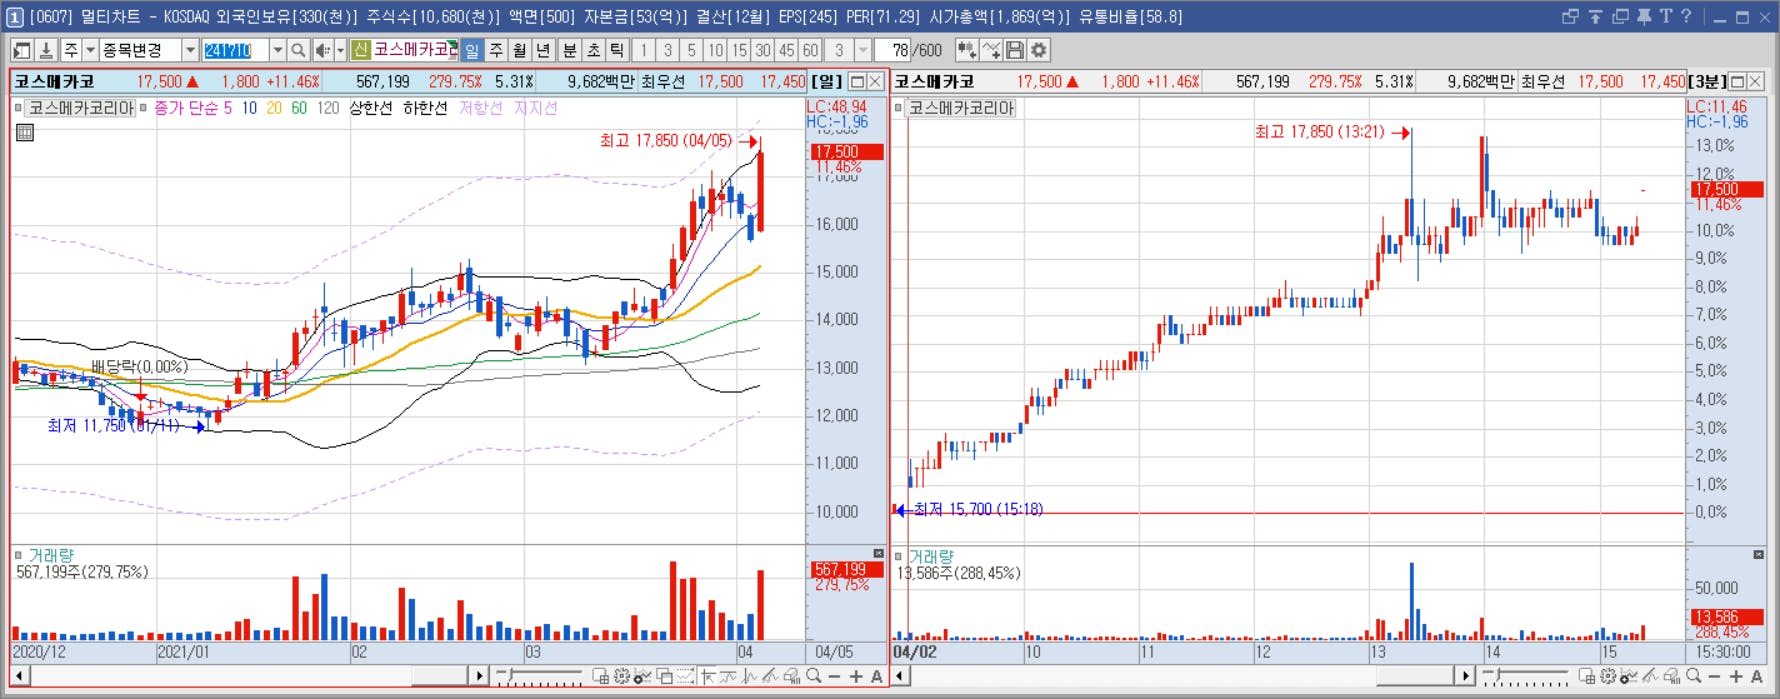
Task: Click the eraser icon below the daily chart
Action: tap(792, 676)
